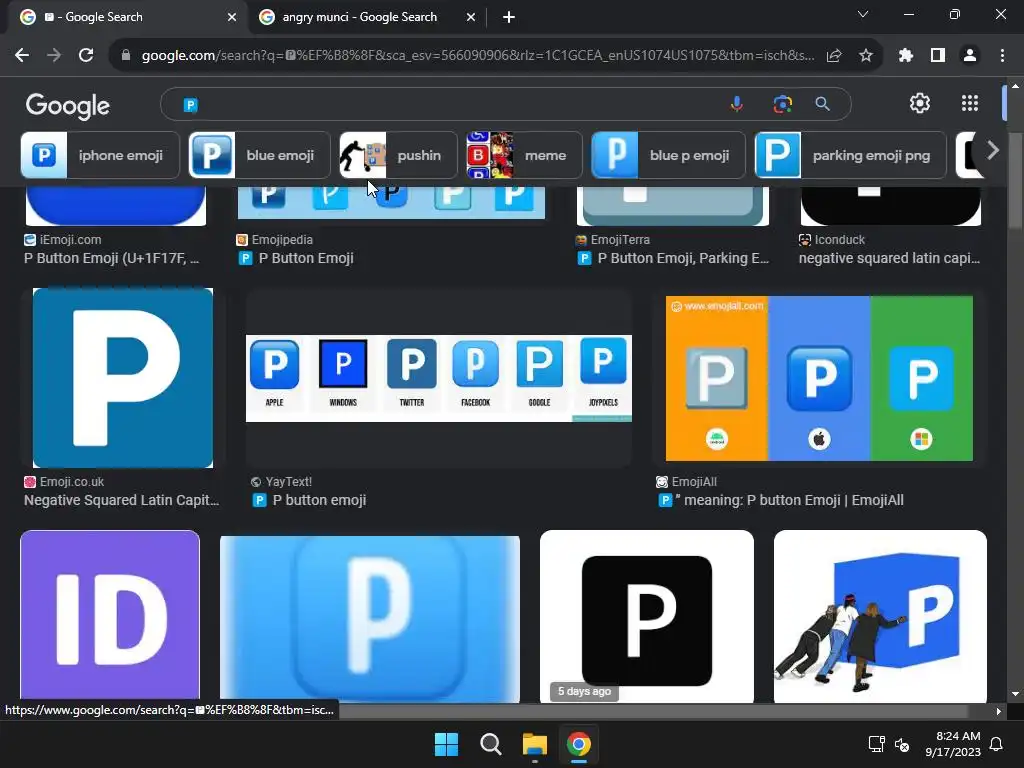Select the 'meme' suggestion chip
This screenshot has width=1024, height=768.
tap(524, 155)
